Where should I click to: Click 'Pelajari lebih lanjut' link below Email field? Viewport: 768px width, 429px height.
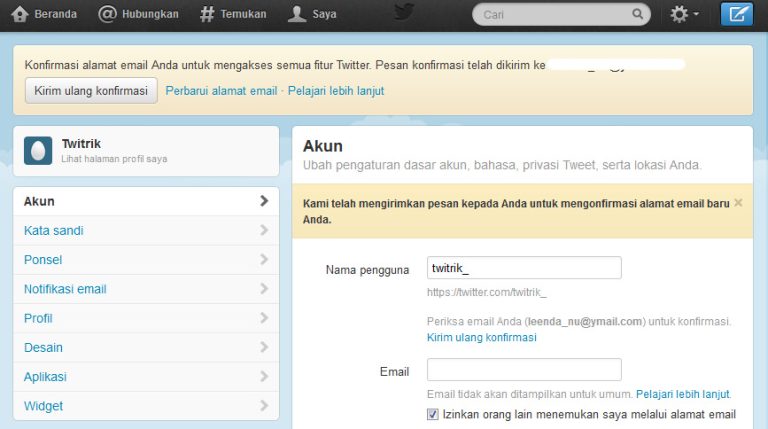[683, 394]
